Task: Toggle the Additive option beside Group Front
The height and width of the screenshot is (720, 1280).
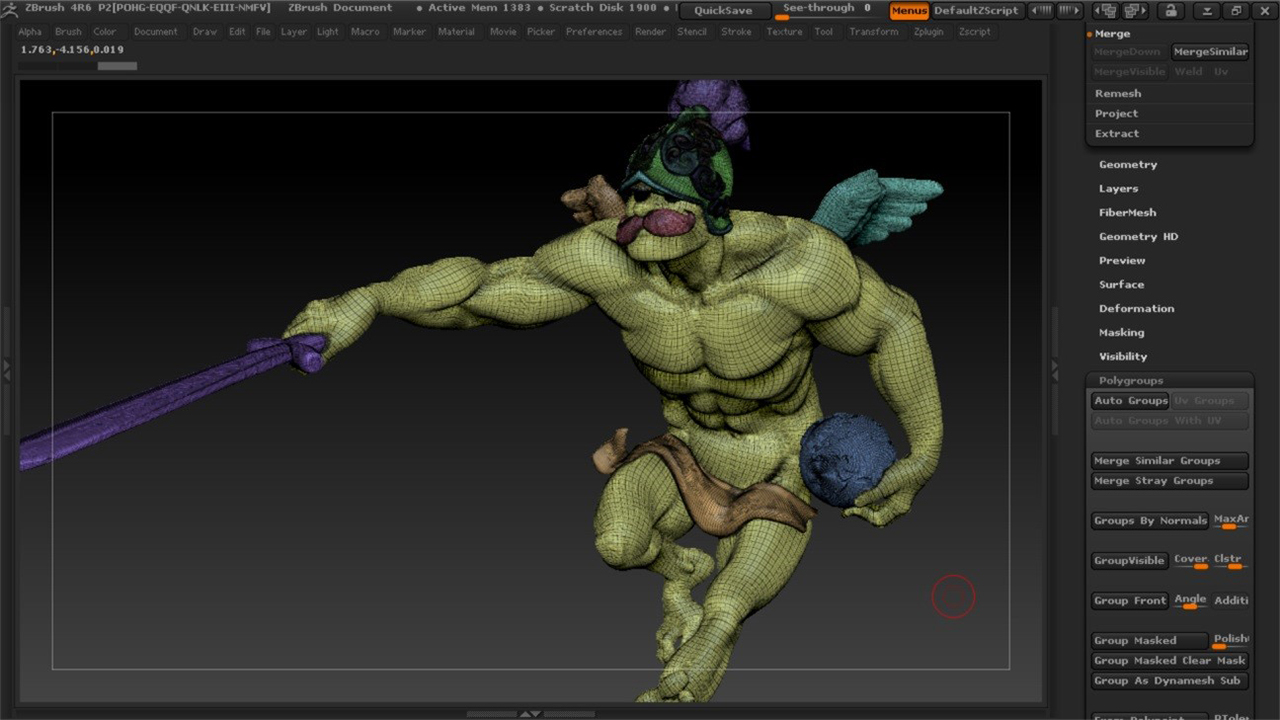Action: 1231,601
